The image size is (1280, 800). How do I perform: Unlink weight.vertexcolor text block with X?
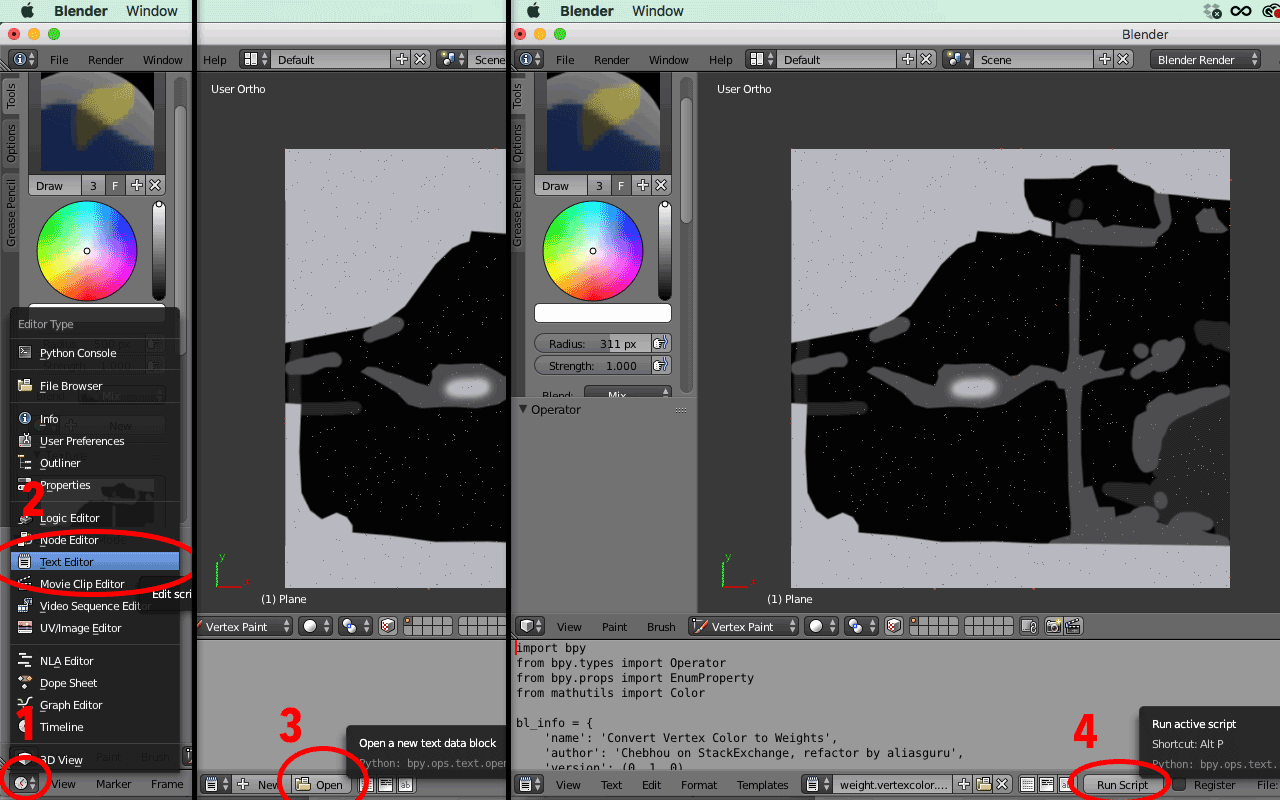pyautogui.click(x=1002, y=785)
